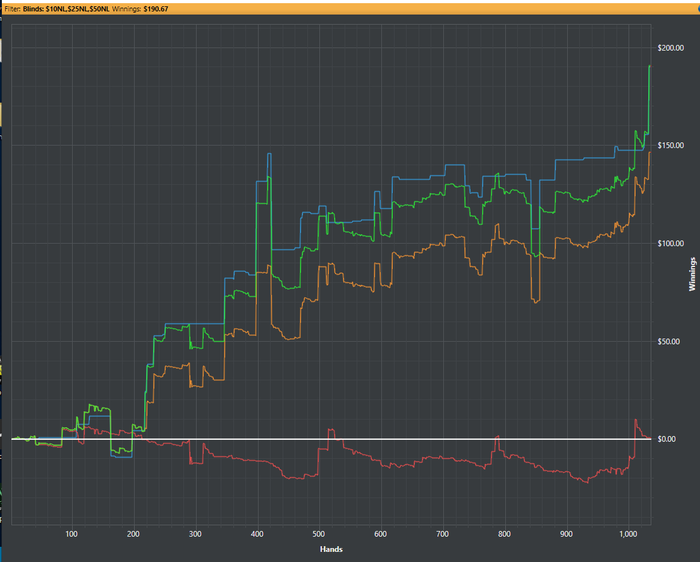Click the 500 hands x-axis tick label
This screenshot has width=700, height=562.
coord(319,534)
